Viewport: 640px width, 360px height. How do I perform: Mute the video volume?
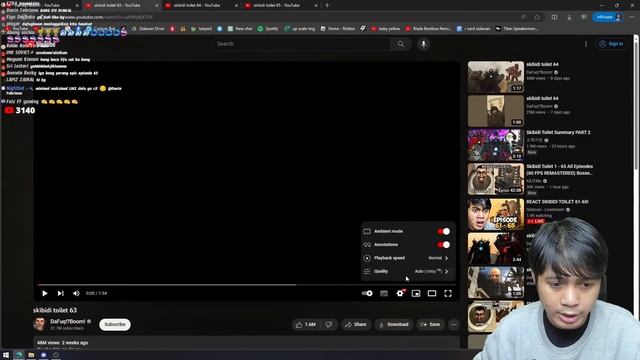pyautogui.click(x=76, y=293)
